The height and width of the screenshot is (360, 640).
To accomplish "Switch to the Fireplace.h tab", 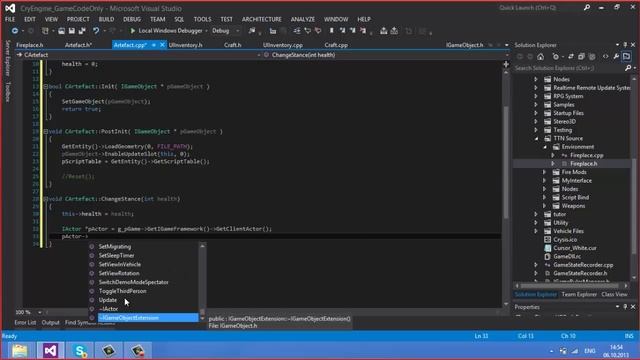I will [x=30, y=45].
